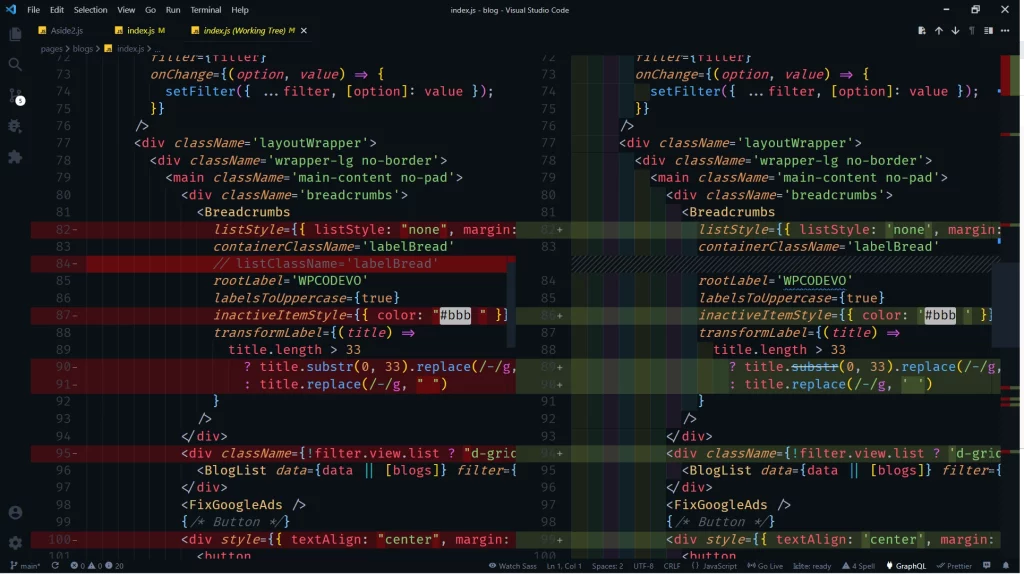Screen dimensions: 1024x574
Task: Open the Manage gear menu
Action: tap(15, 543)
